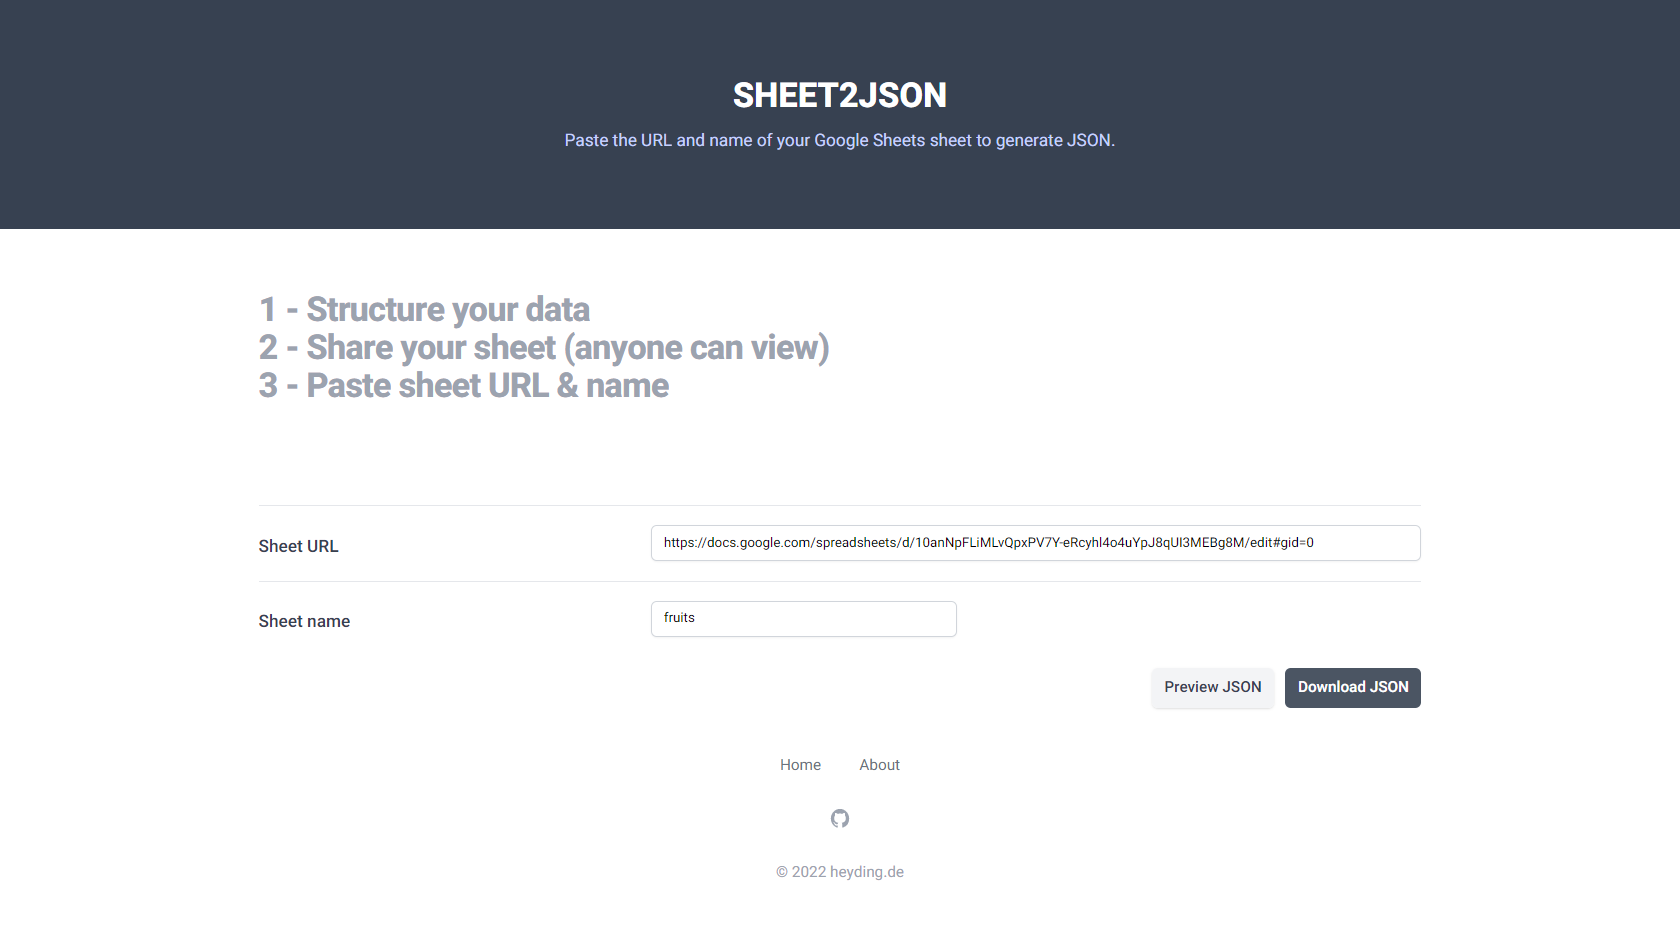Select the Sheet name field containing fruits

point(803,618)
